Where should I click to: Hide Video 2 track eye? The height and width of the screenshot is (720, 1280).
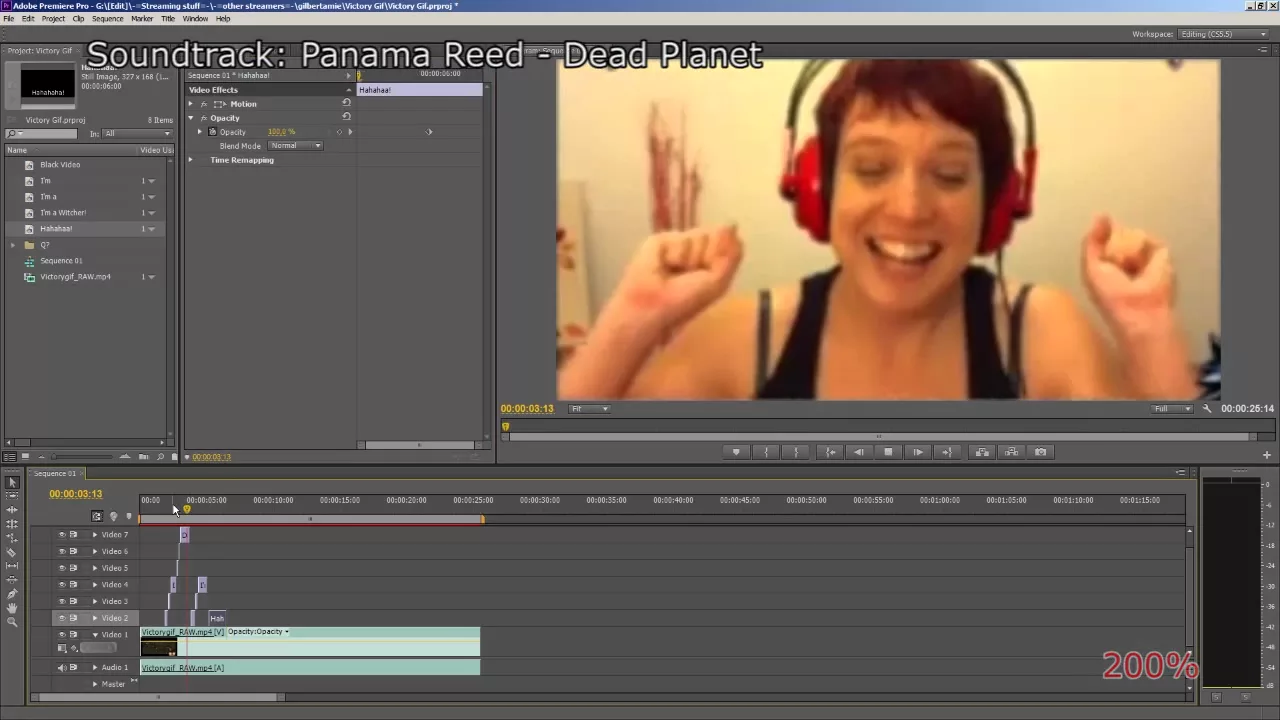pyautogui.click(x=62, y=618)
